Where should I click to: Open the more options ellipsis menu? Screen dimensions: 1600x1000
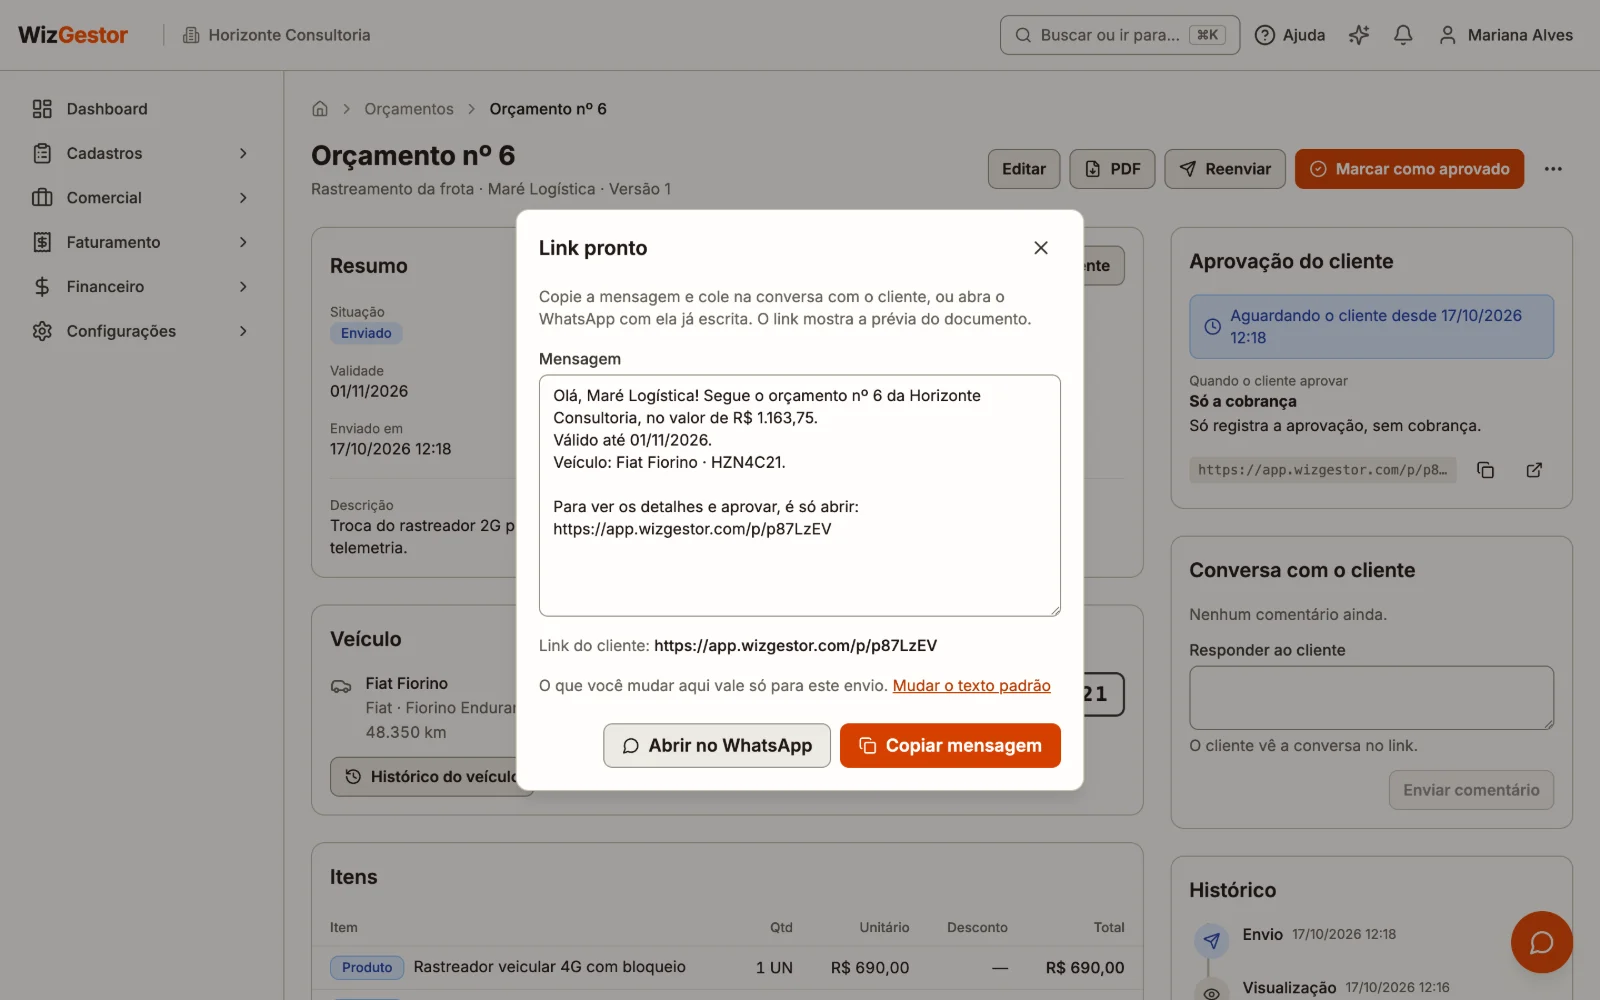1553,169
